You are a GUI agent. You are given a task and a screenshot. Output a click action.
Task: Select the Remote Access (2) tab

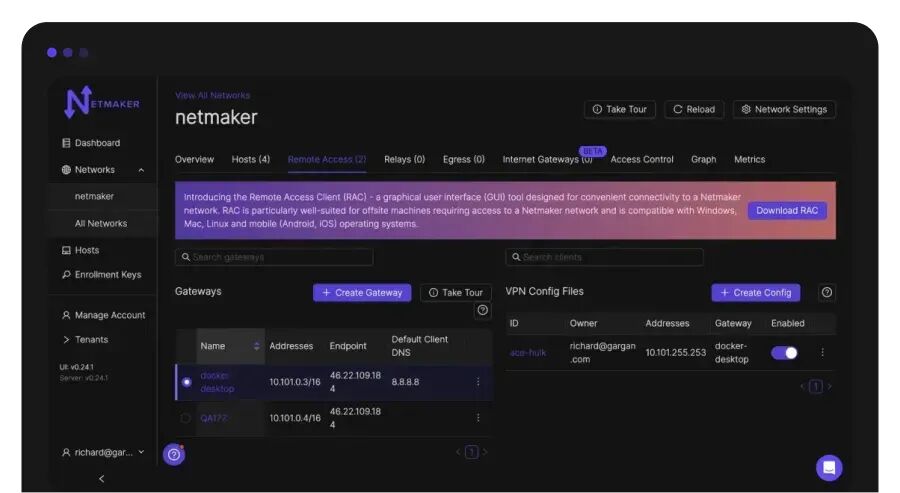327,160
